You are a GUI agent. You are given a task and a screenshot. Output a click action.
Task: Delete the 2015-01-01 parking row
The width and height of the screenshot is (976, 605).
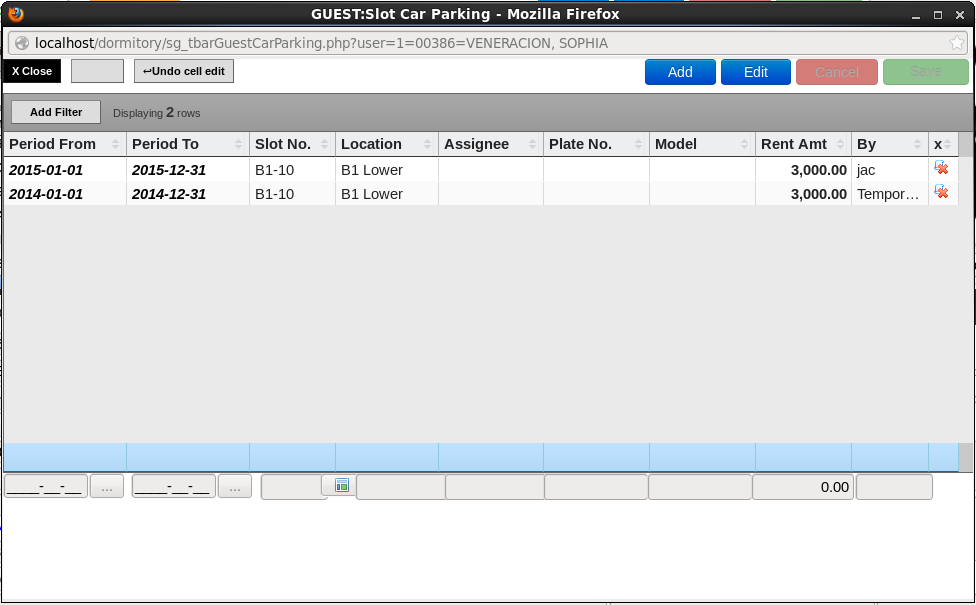[940, 169]
